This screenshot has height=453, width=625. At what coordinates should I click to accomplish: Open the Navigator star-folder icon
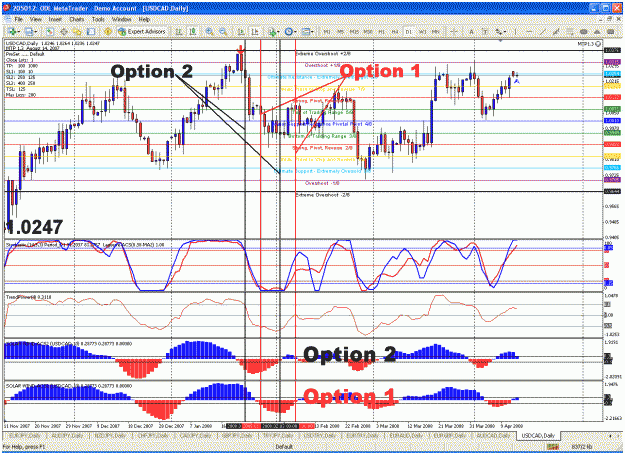click(x=77, y=32)
